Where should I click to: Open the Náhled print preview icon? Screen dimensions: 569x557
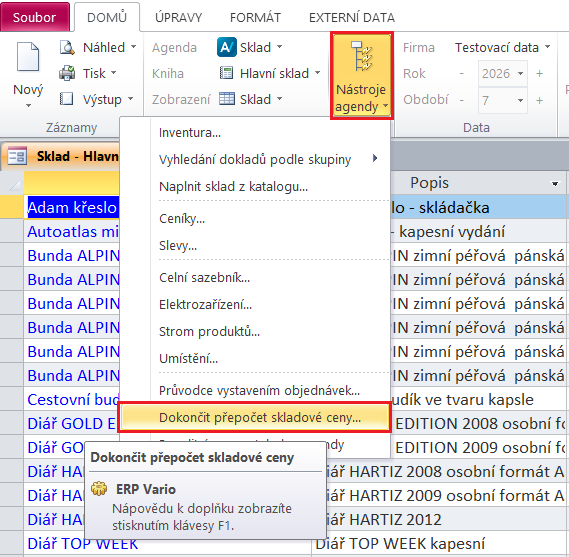tap(67, 48)
